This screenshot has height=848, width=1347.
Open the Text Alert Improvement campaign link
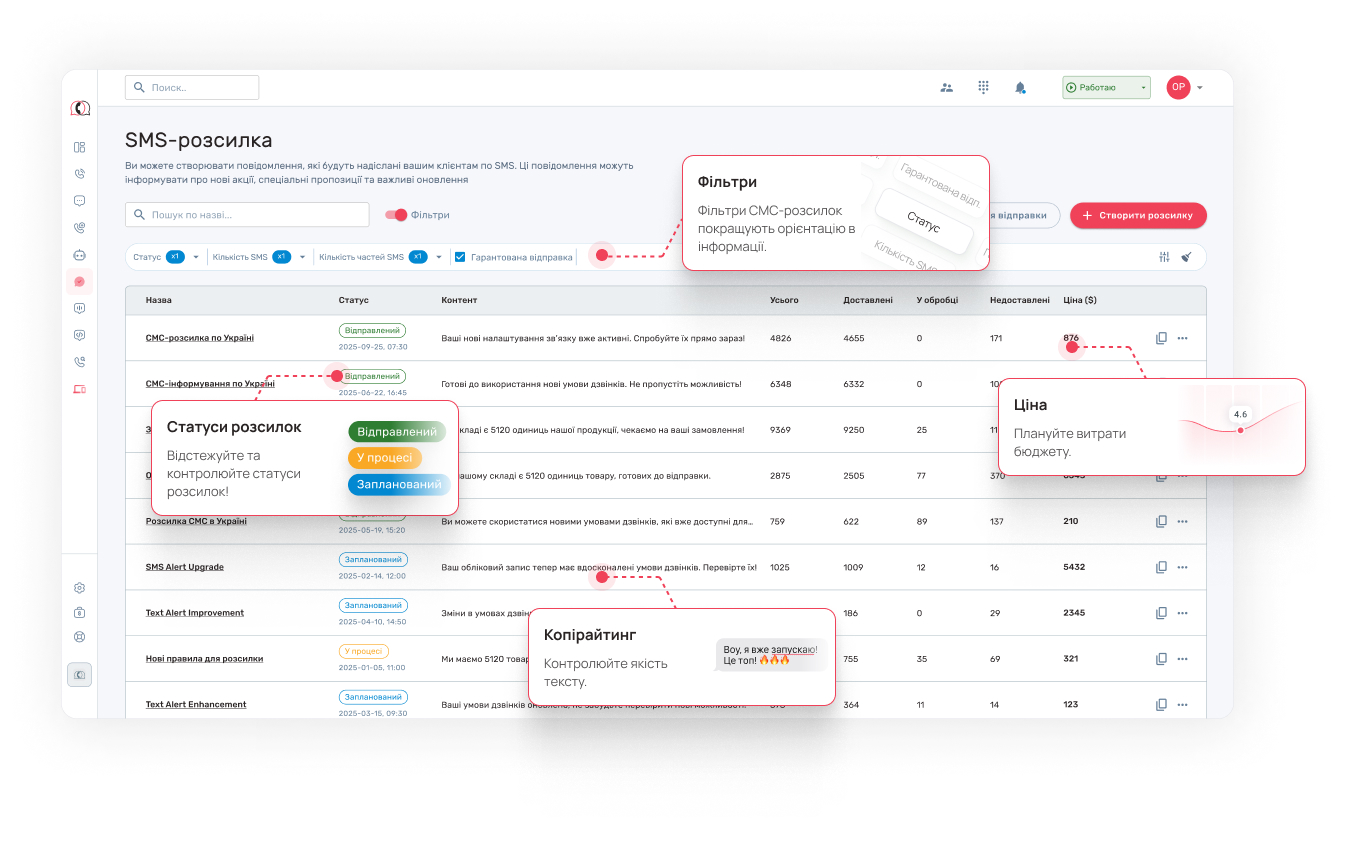pyautogui.click(x=195, y=613)
